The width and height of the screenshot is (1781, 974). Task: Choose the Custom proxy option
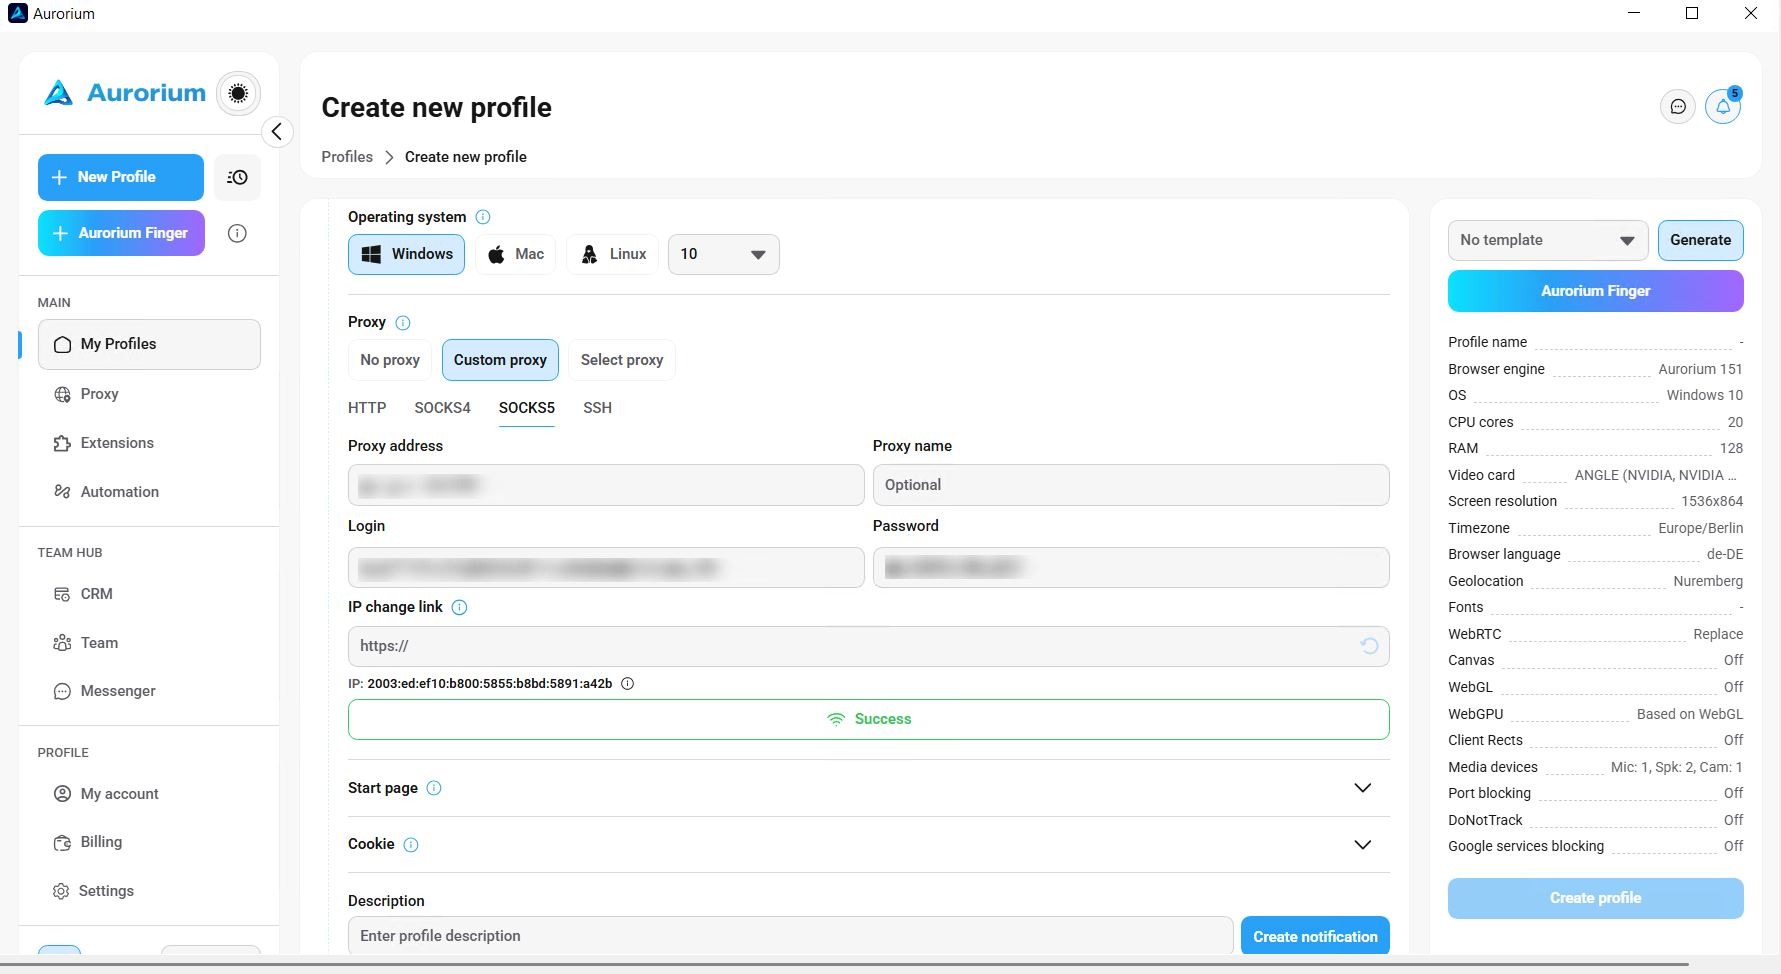click(500, 360)
